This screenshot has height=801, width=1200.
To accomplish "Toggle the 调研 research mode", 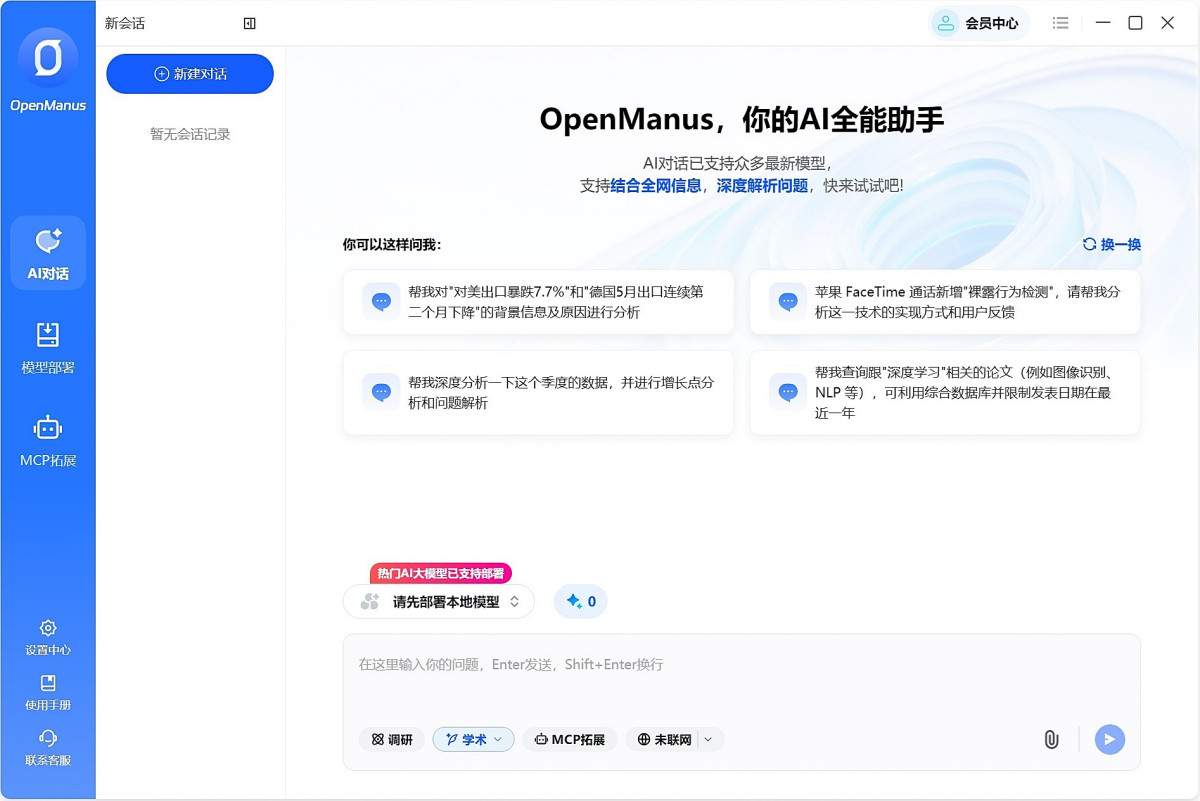I will click(392, 739).
